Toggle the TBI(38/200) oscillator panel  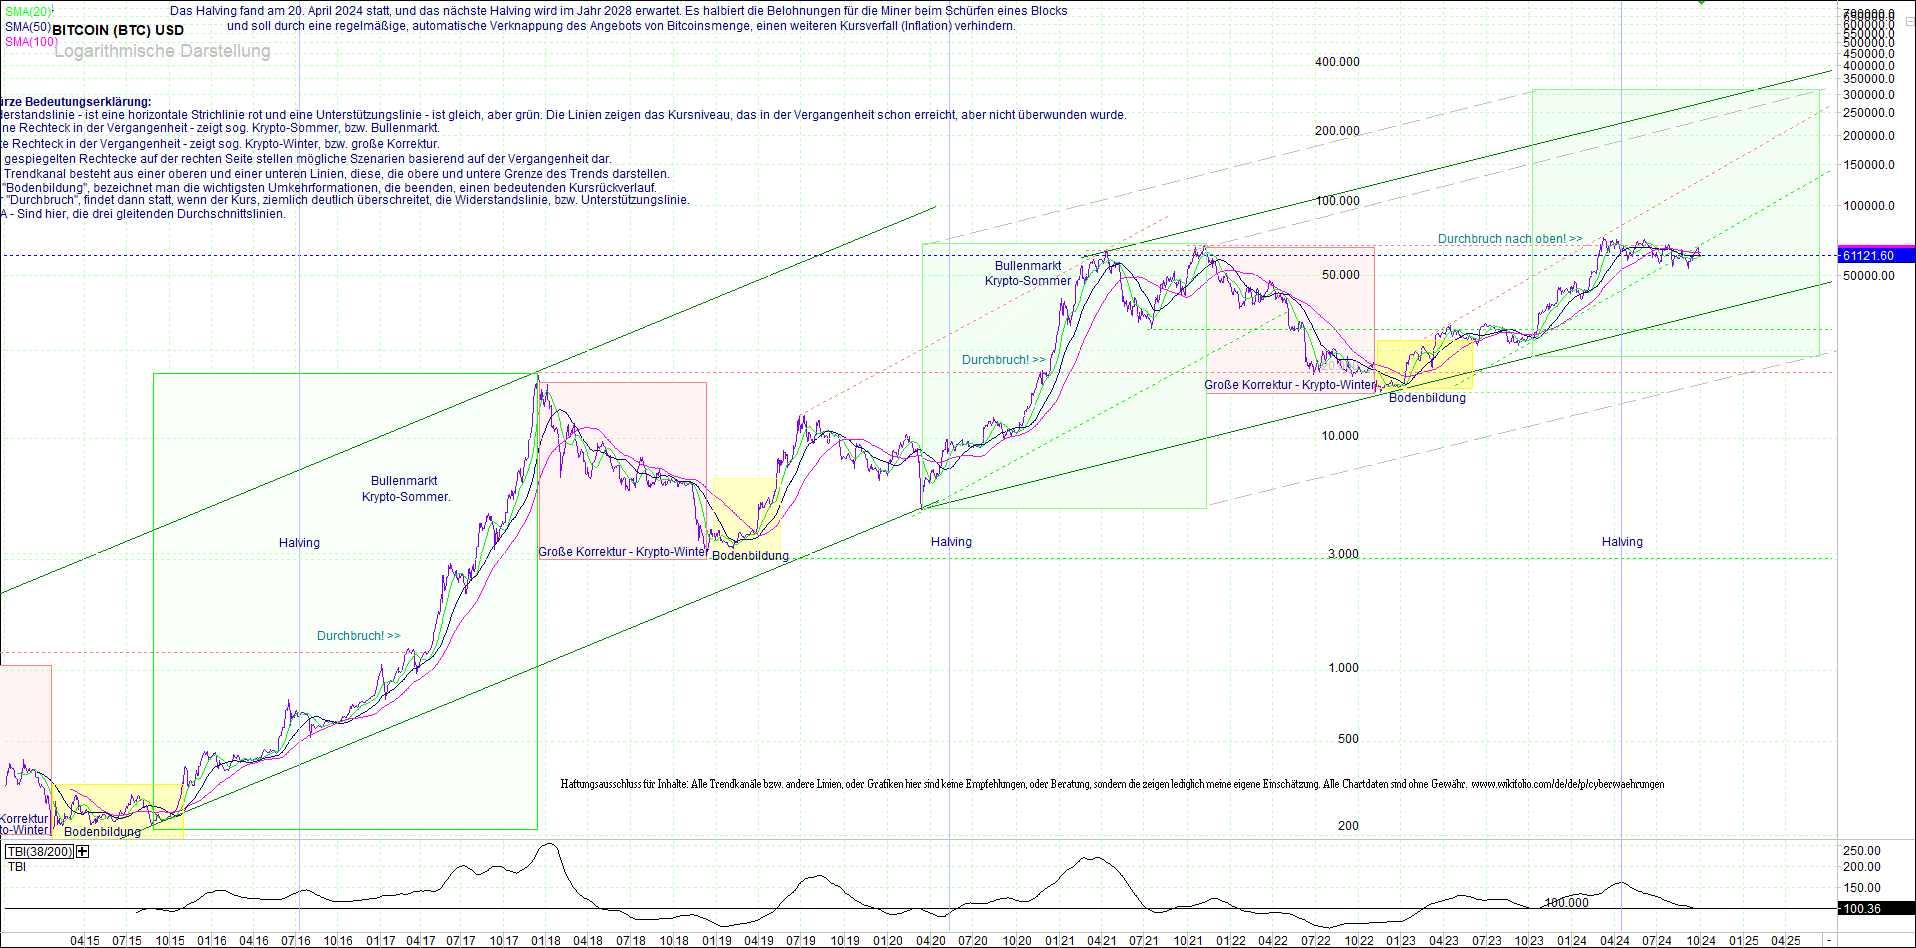[x=39, y=851]
